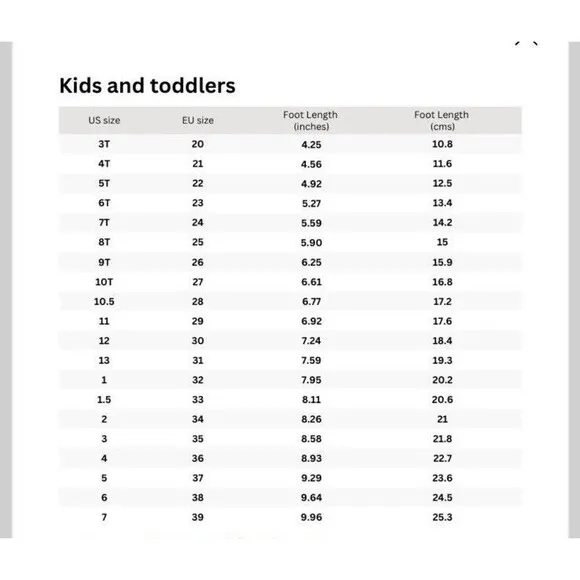
Task: Click the 25.3 cms foot length value
Action: point(442,517)
